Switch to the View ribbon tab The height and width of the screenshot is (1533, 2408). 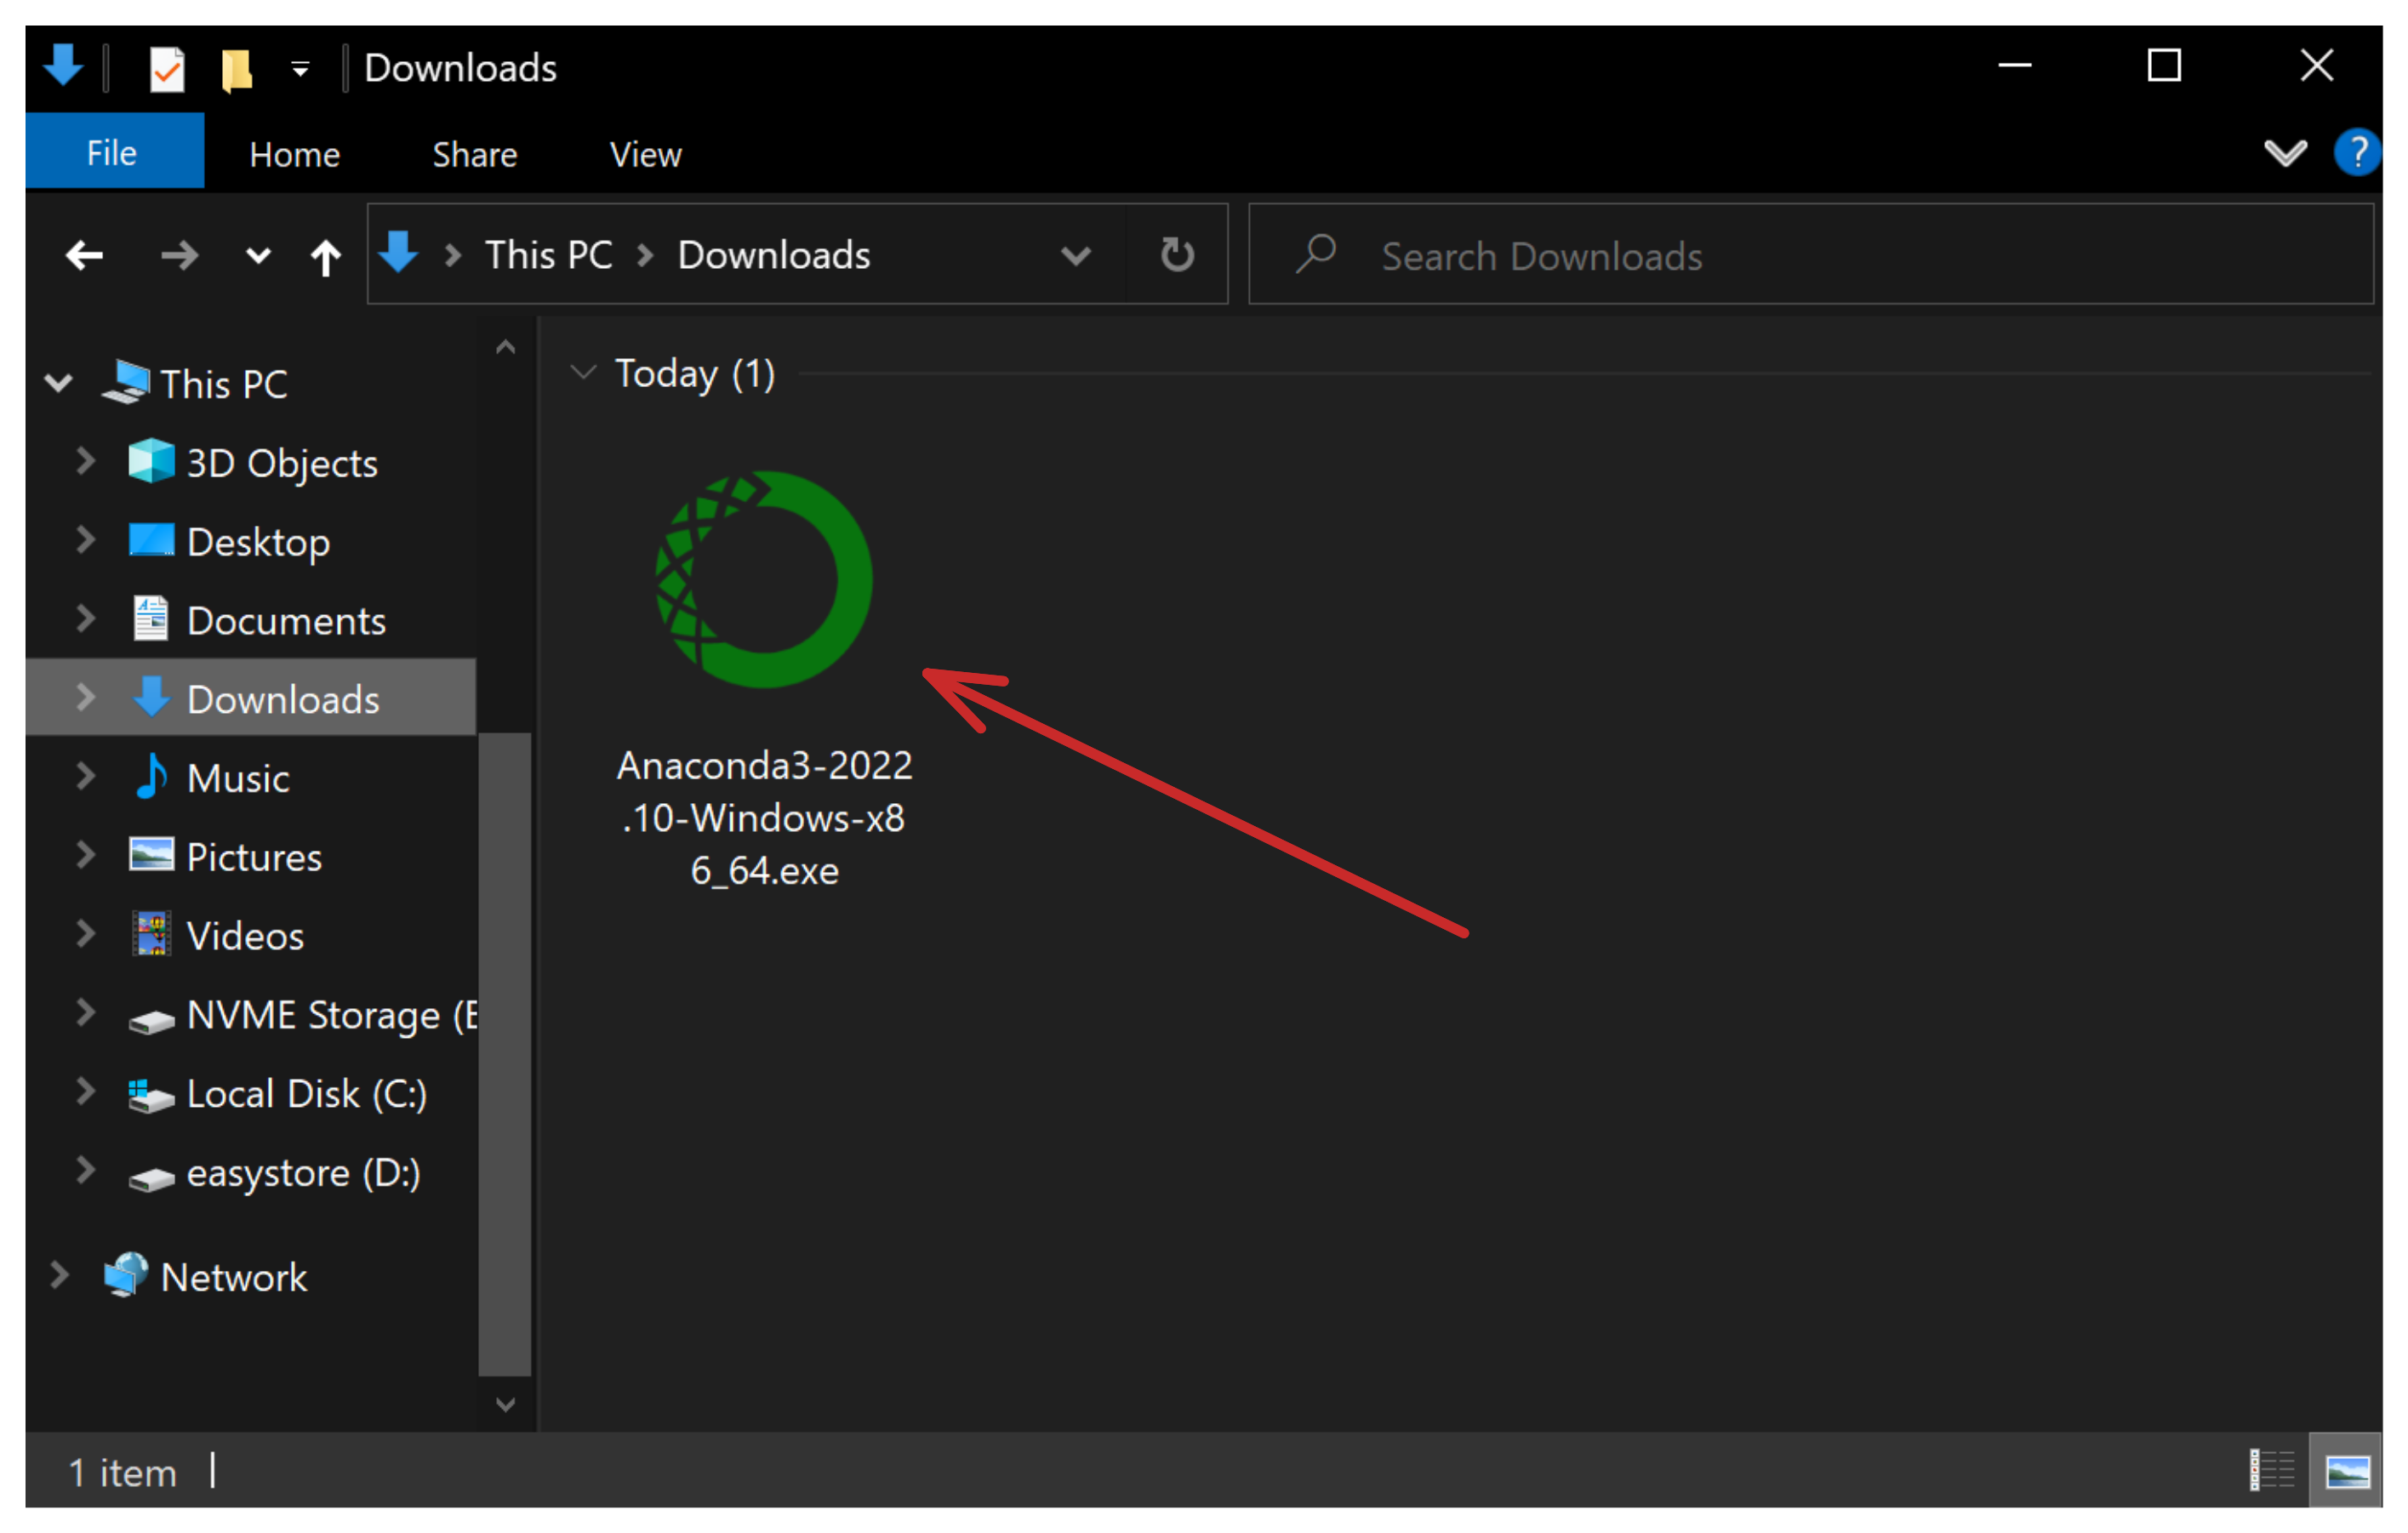(x=646, y=154)
